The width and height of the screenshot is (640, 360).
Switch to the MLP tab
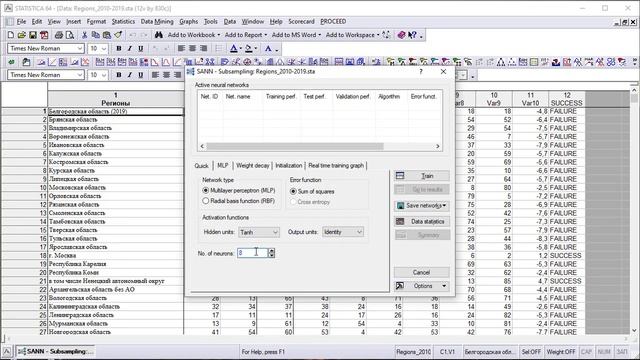[222, 165]
